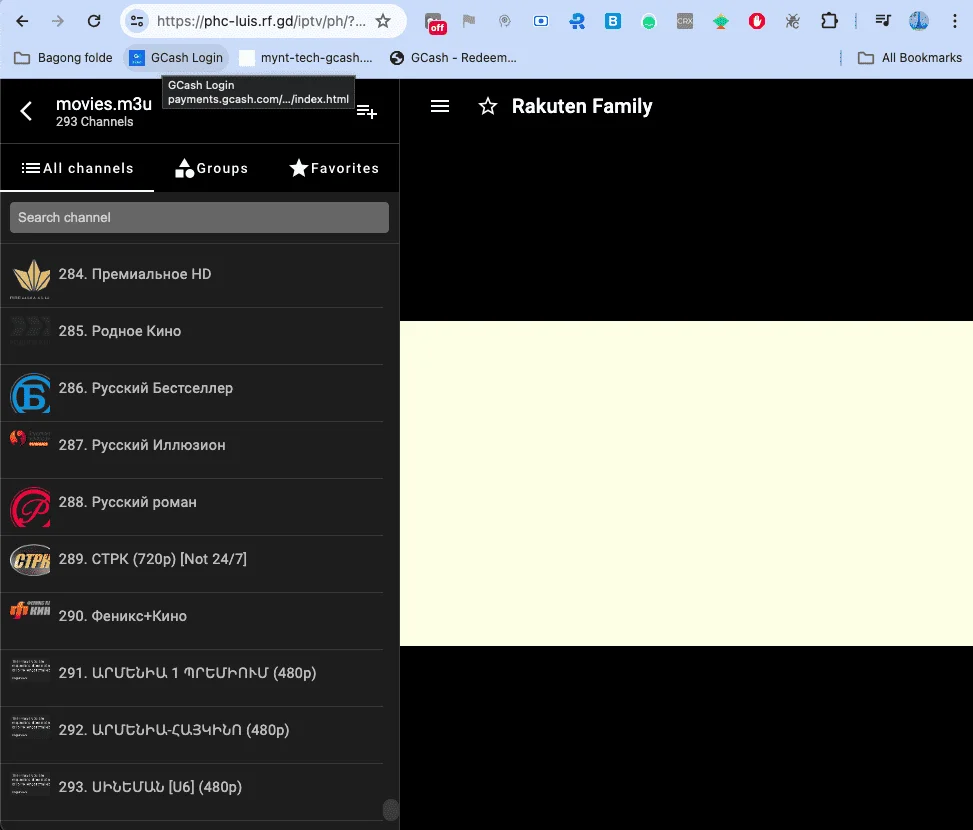Switch to All channels tab
The height and width of the screenshot is (830, 973).
coord(77,168)
